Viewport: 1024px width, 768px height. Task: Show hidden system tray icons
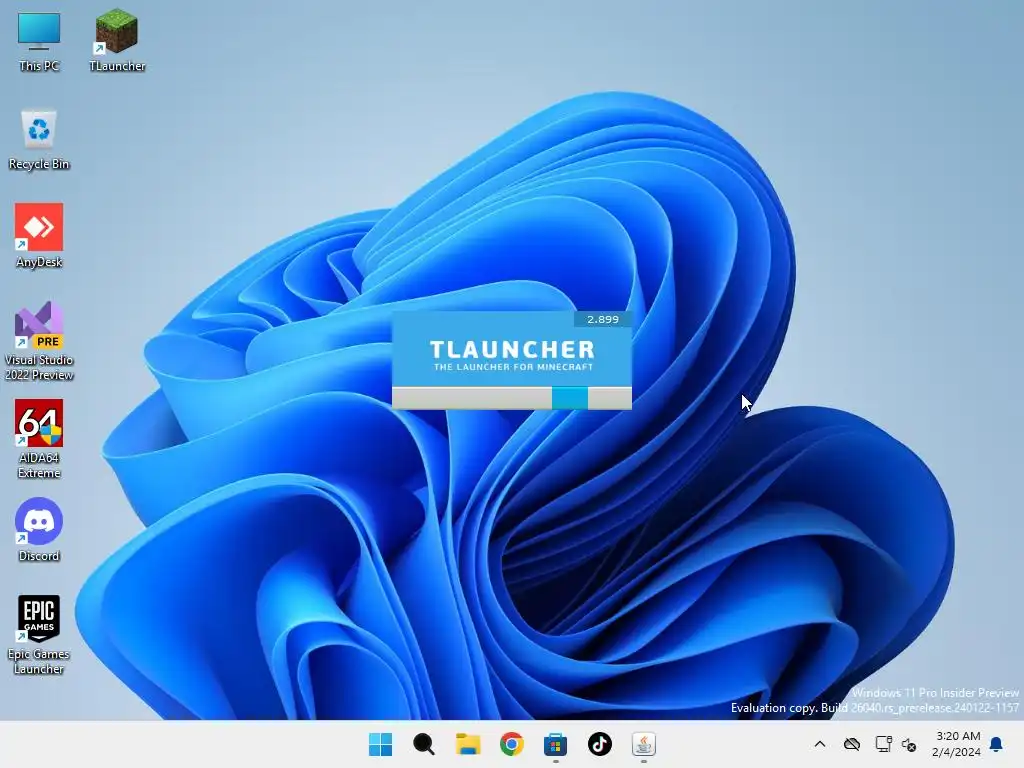tap(820, 744)
